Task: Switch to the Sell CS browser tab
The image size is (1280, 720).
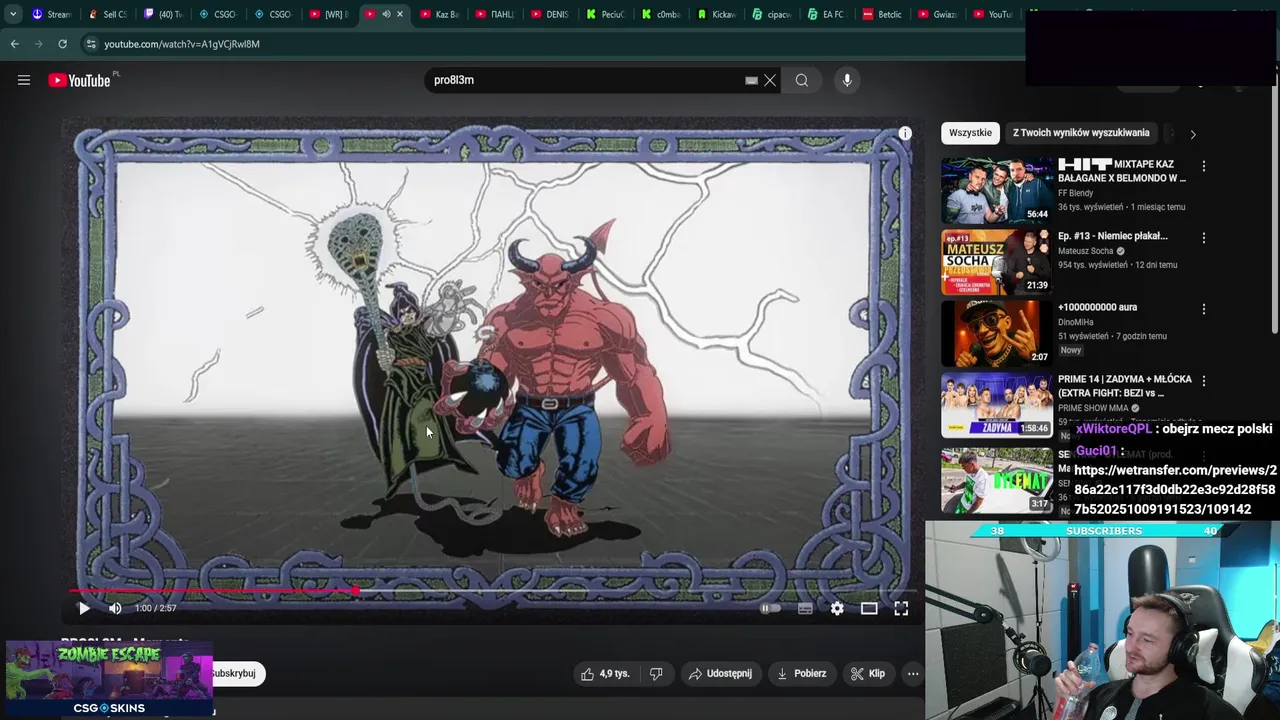Action: click(108, 14)
